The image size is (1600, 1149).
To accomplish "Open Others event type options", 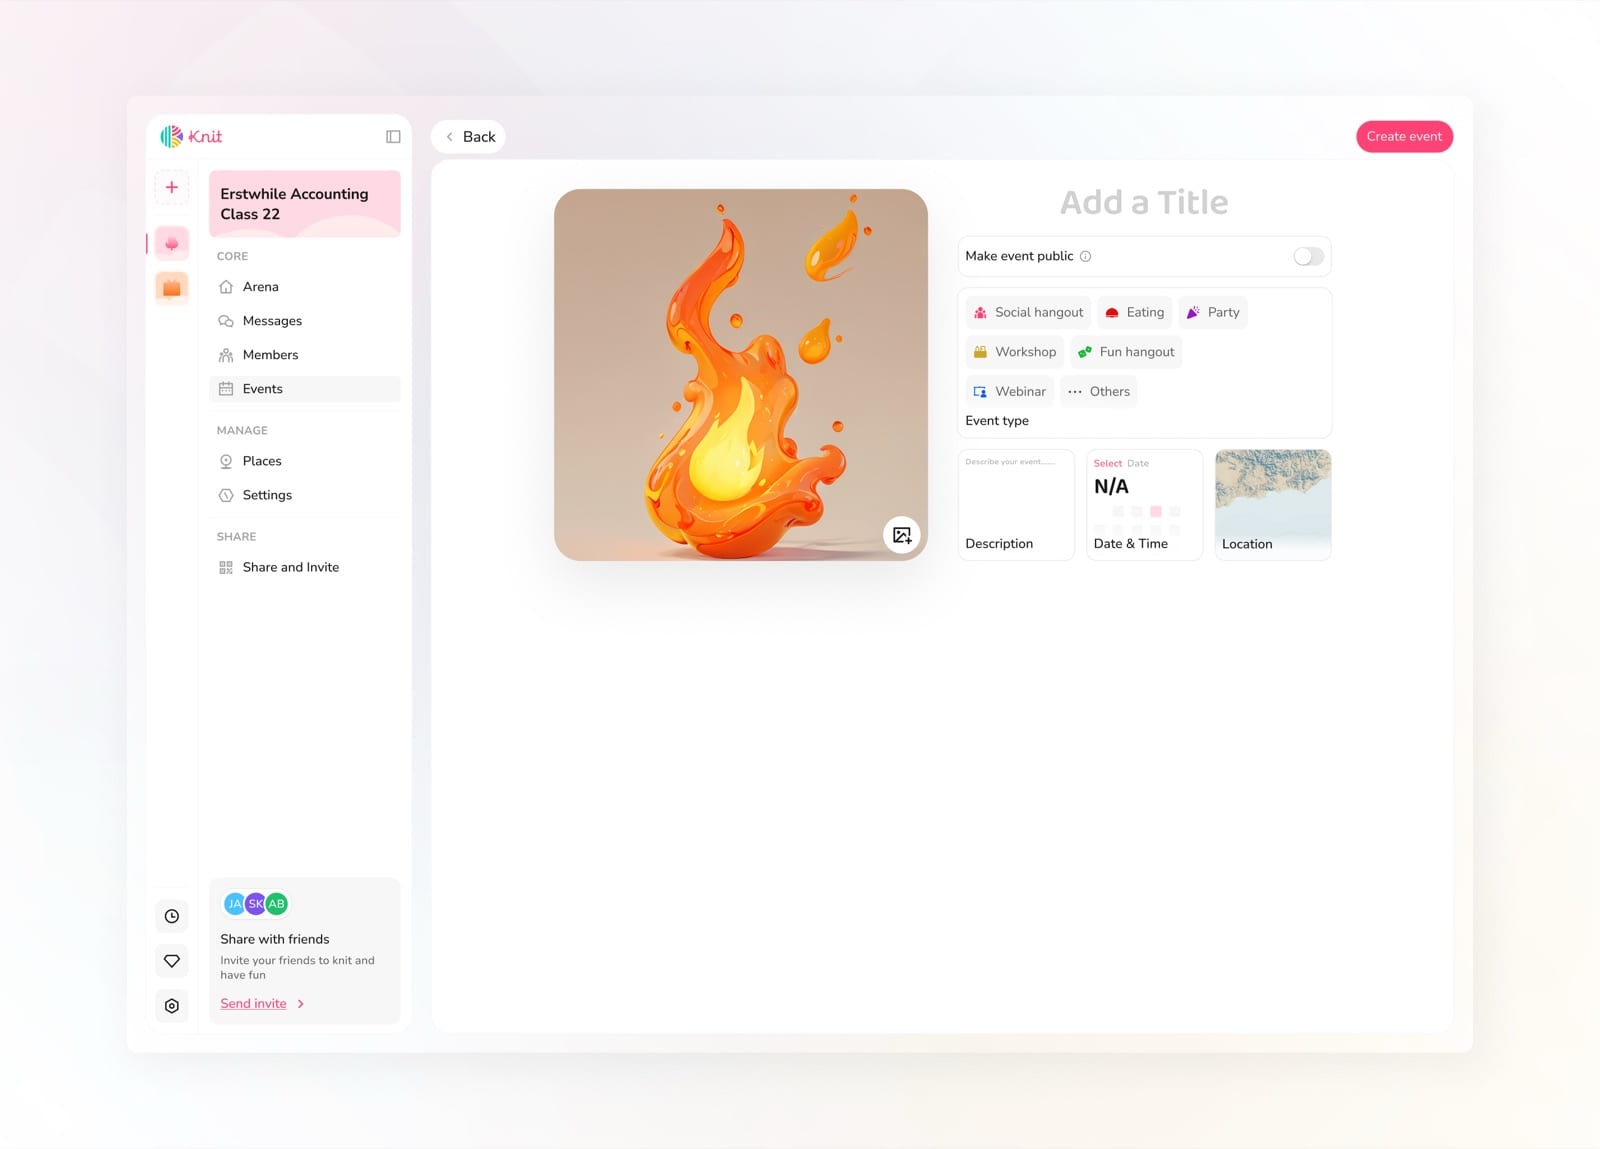I will pos(1098,391).
